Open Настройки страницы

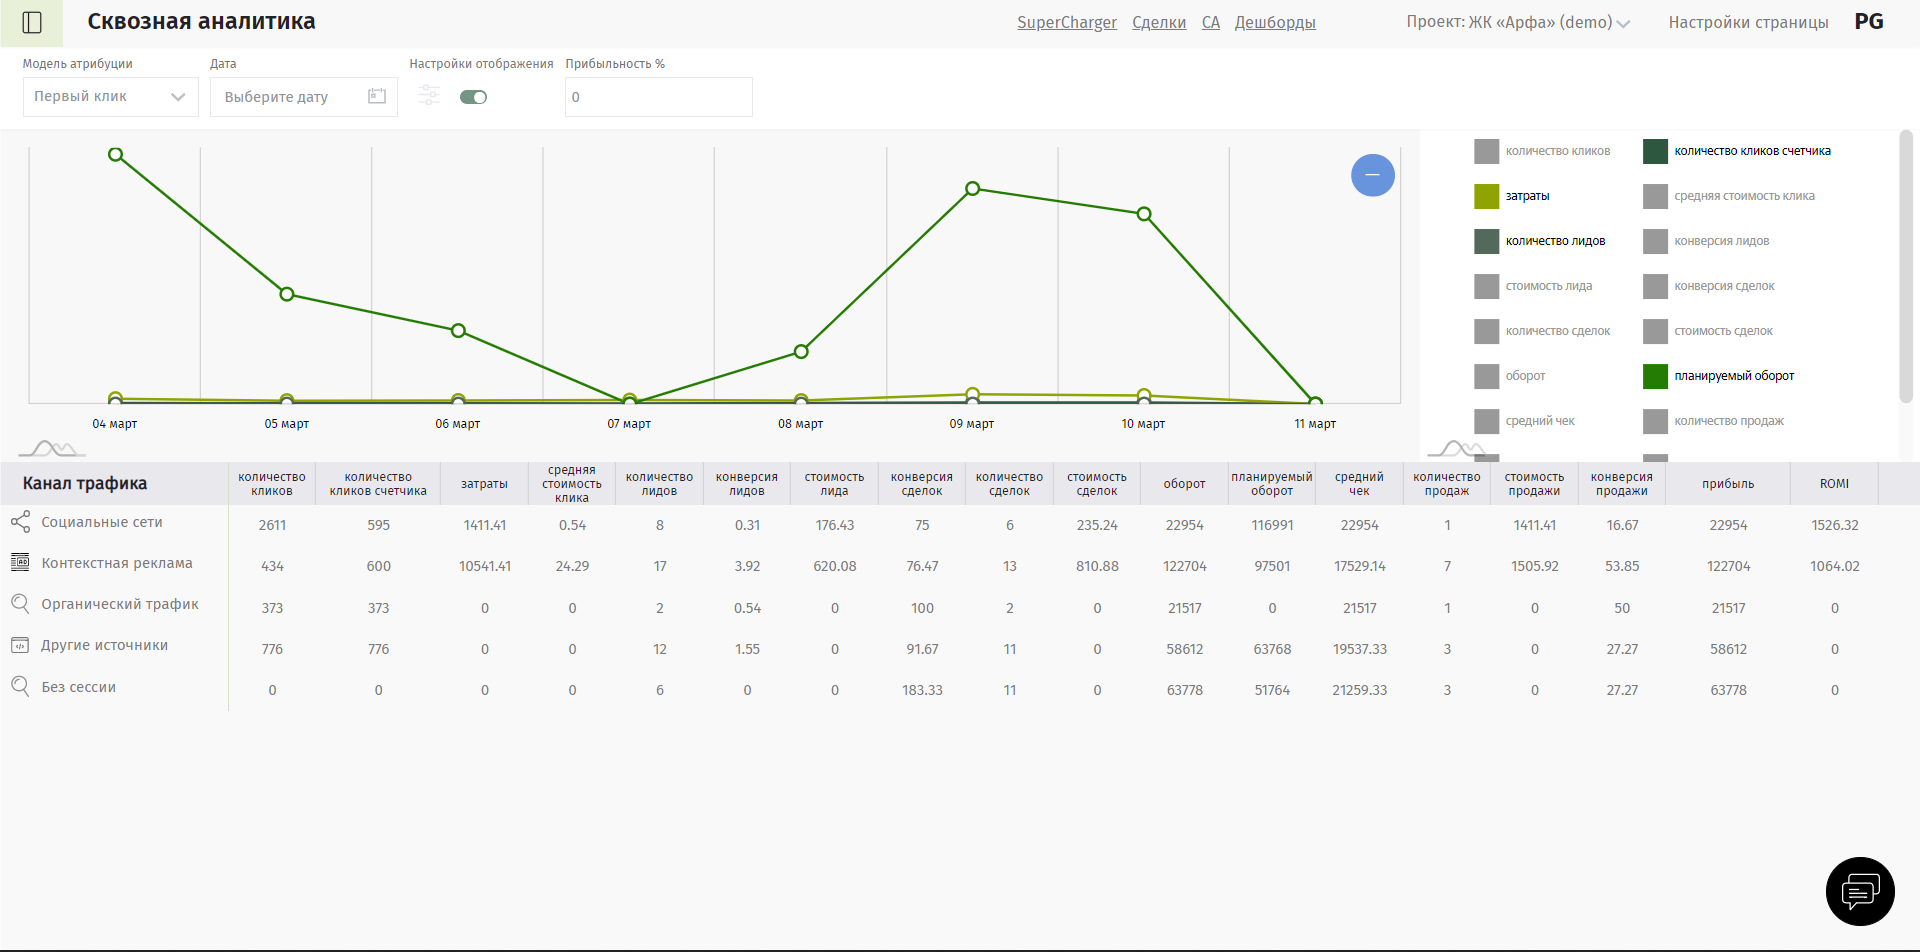click(1748, 22)
